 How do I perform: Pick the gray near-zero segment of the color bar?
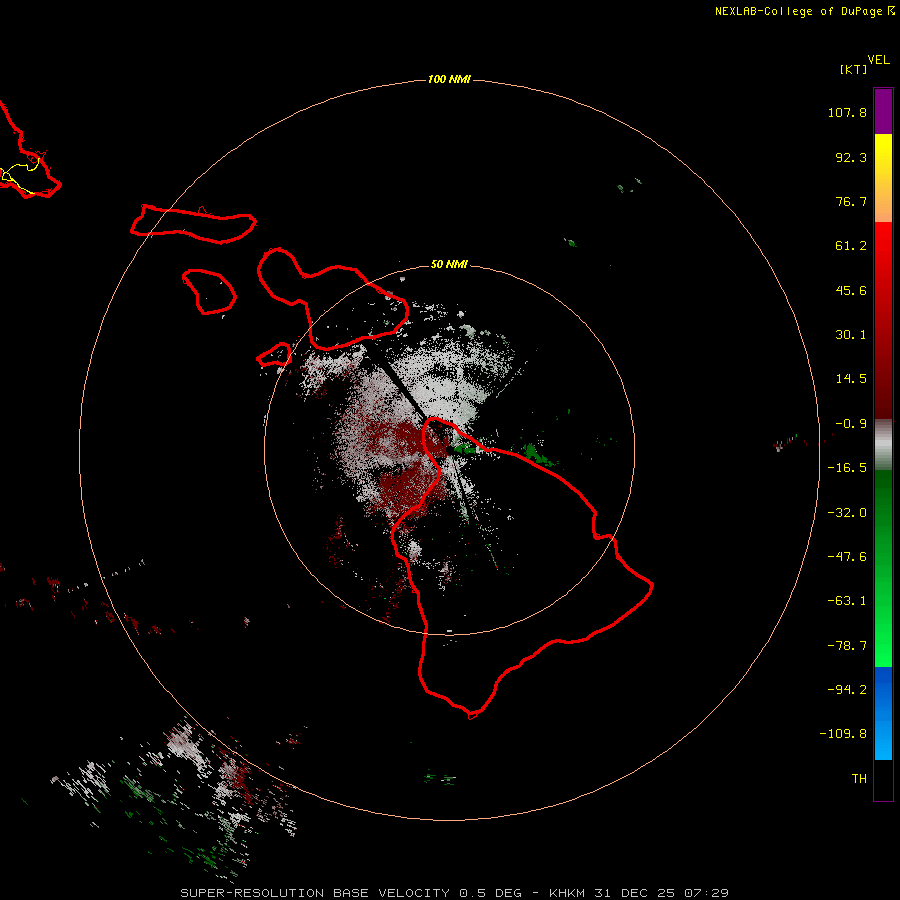pyautogui.click(x=883, y=445)
